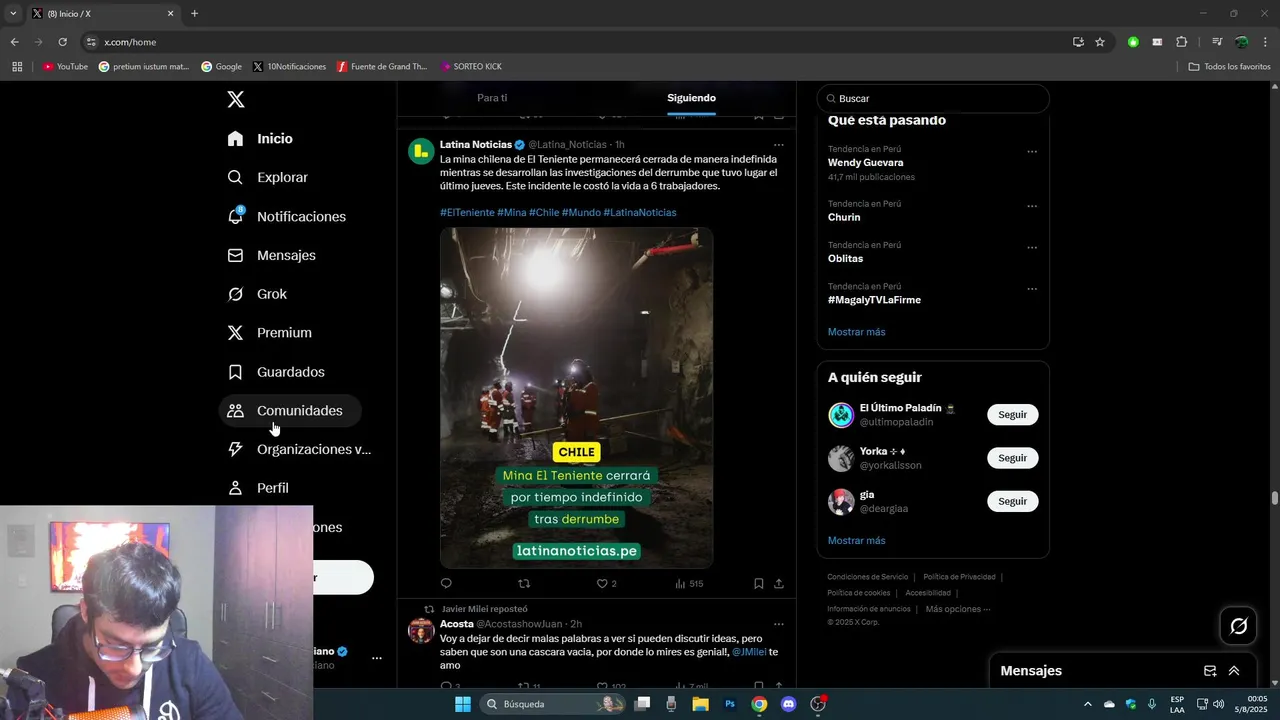Viewport: 1280px width, 720px height.
Task: Reload the page
Action: tap(62, 42)
